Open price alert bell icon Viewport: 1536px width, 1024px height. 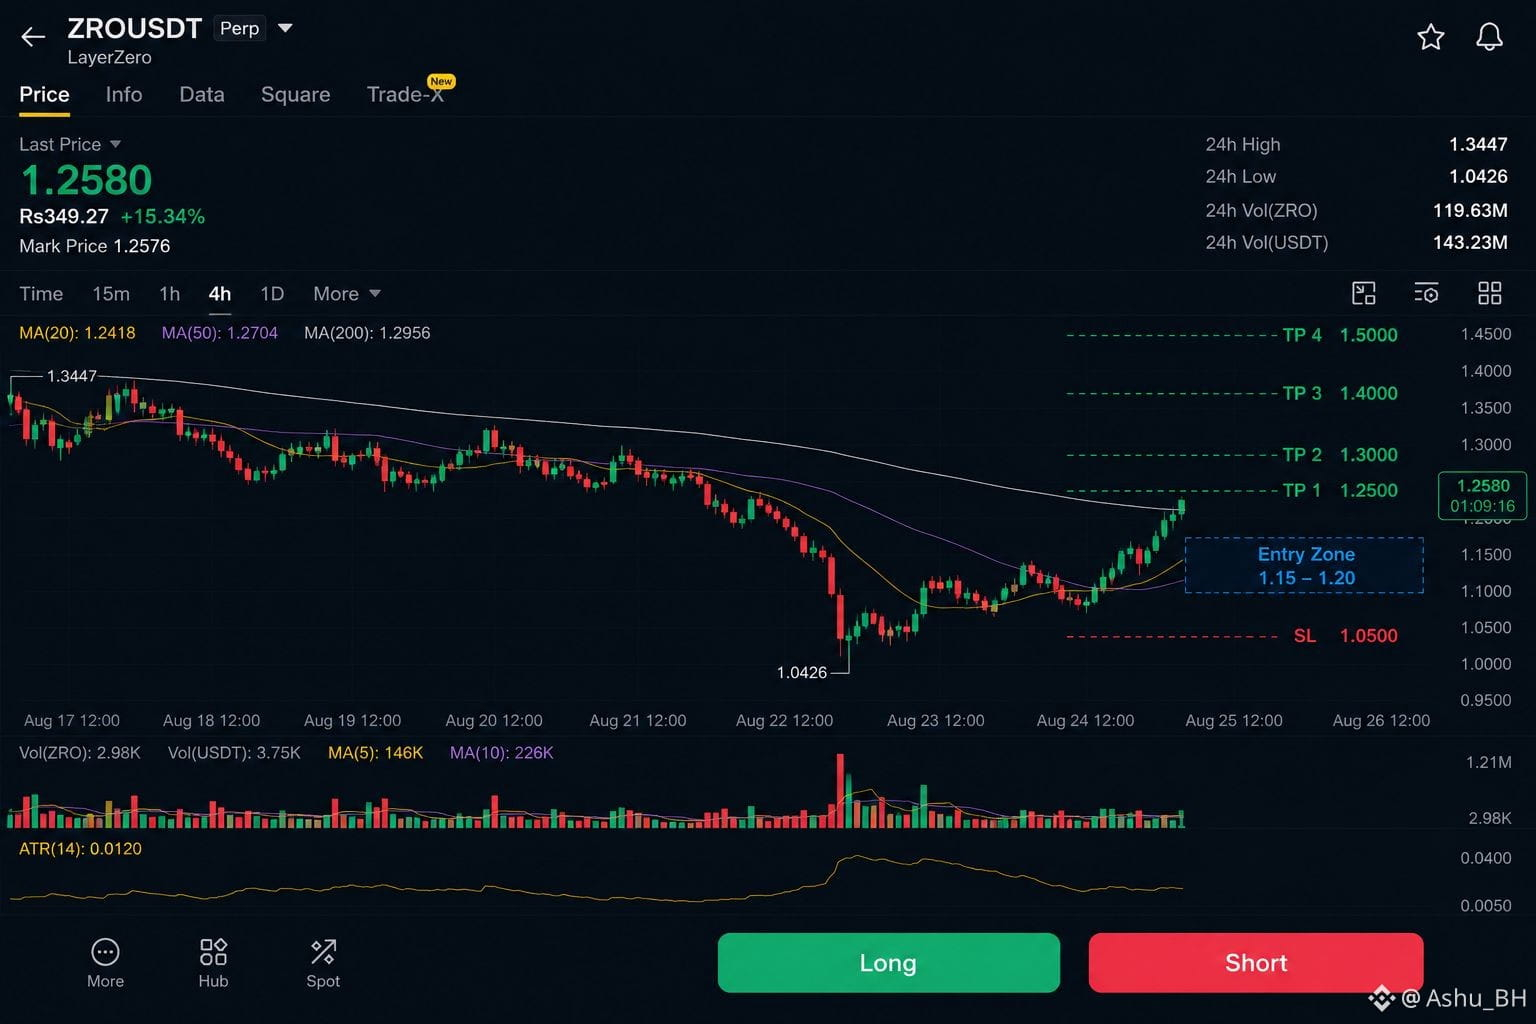1489,37
